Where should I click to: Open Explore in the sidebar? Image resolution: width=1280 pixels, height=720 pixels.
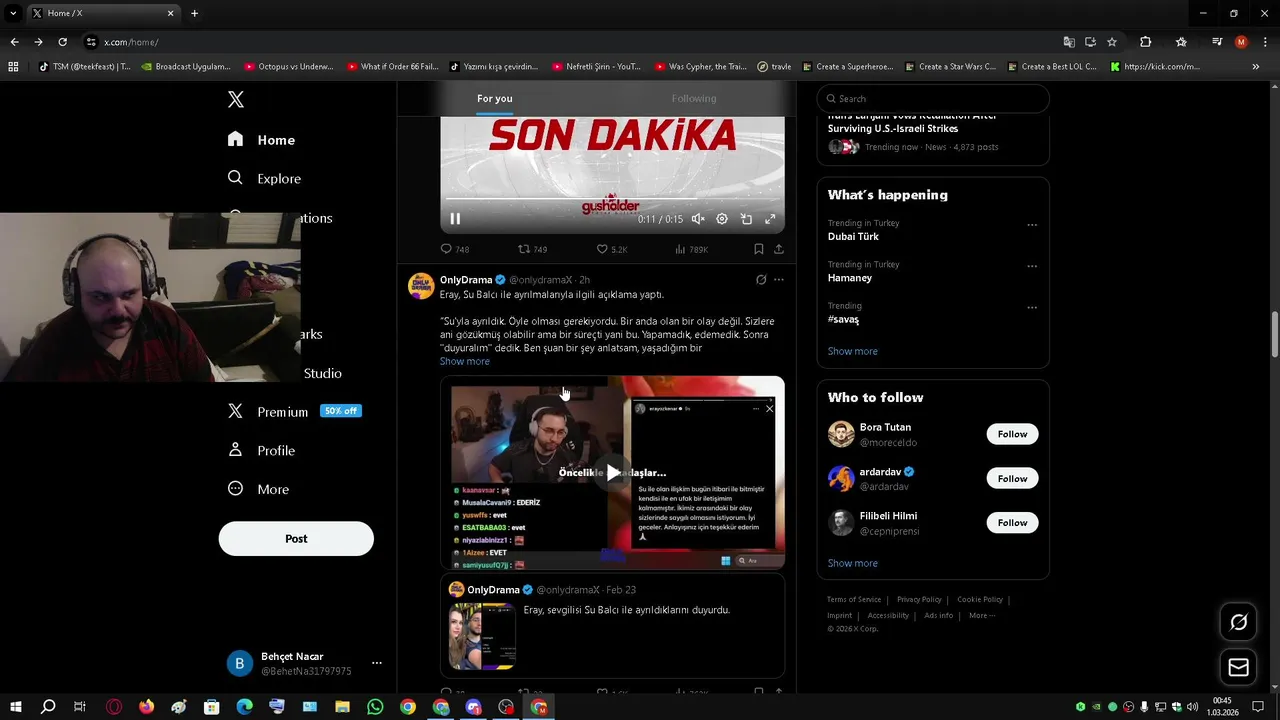click(x=264, y=178)
